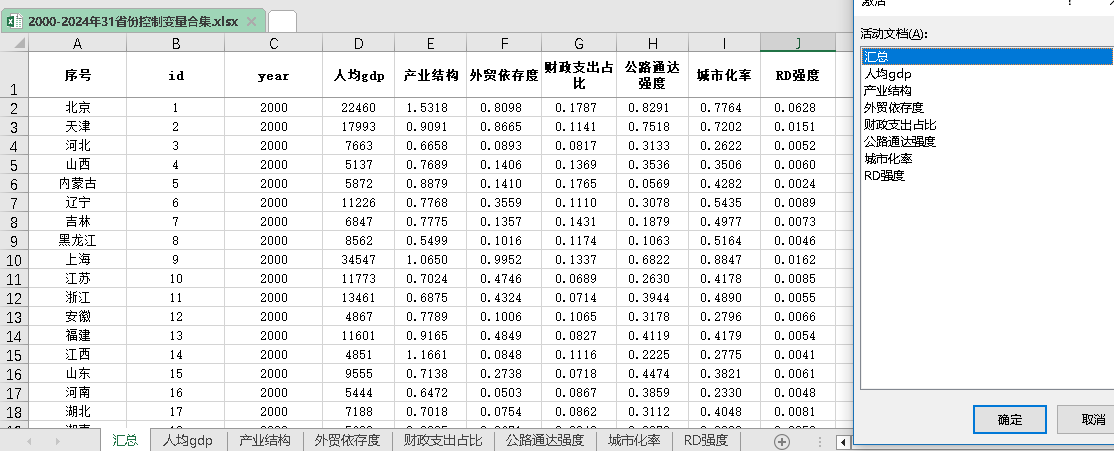This screenshot has height=451, width=1114.
Task: Click the 外贸依存度 header cell in row 1
Action: pyautogui.click(x=504, y=75)
